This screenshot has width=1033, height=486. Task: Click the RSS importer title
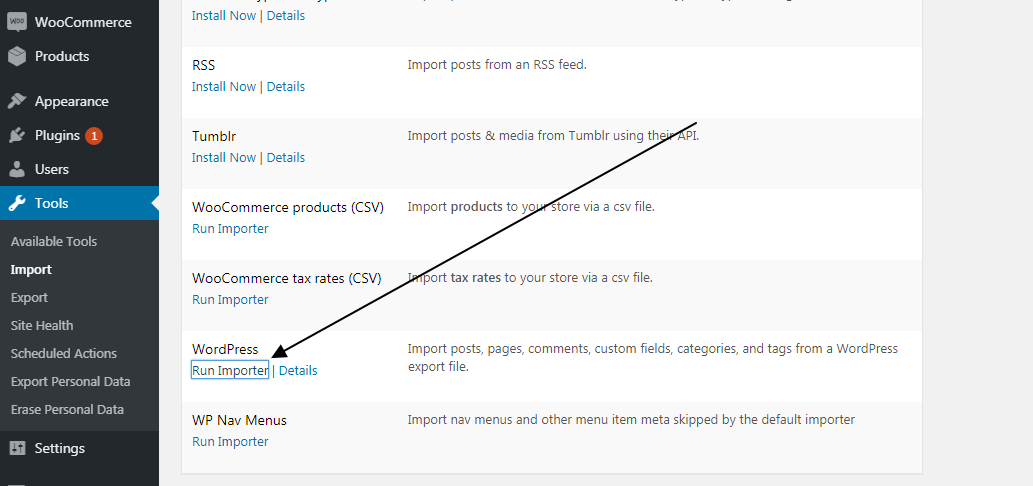(204, 66)
